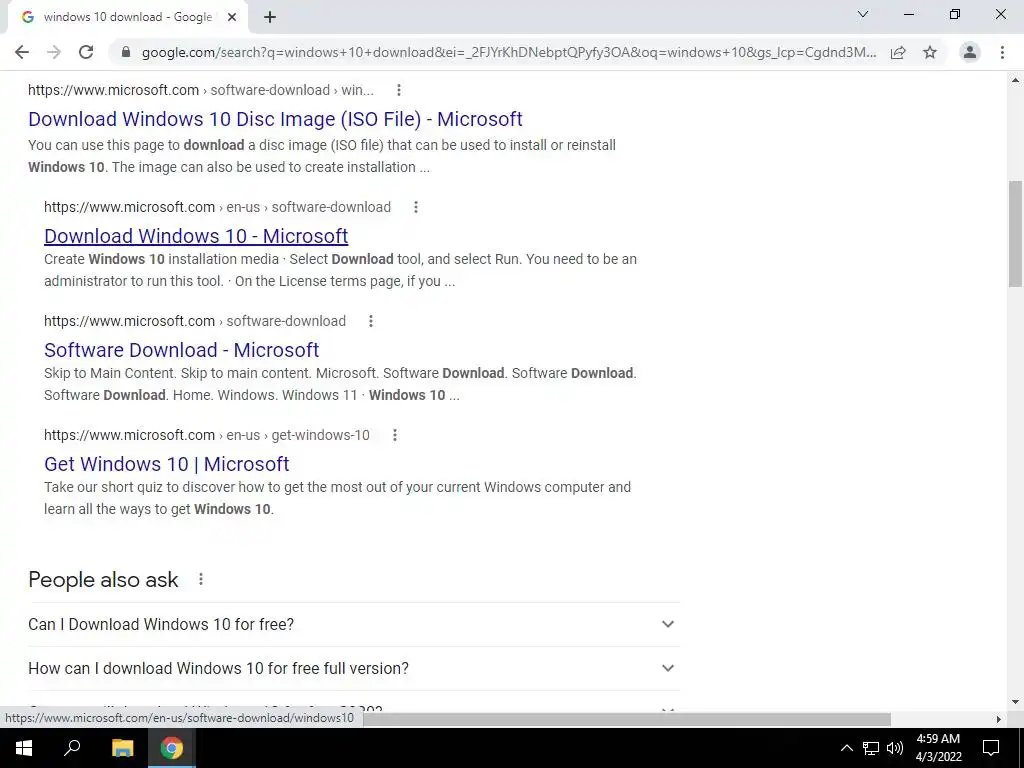The height and width of the screenshot is (768, 1024).
Task: Bookmark this page with the star icon
Action: tap(930, 52)
